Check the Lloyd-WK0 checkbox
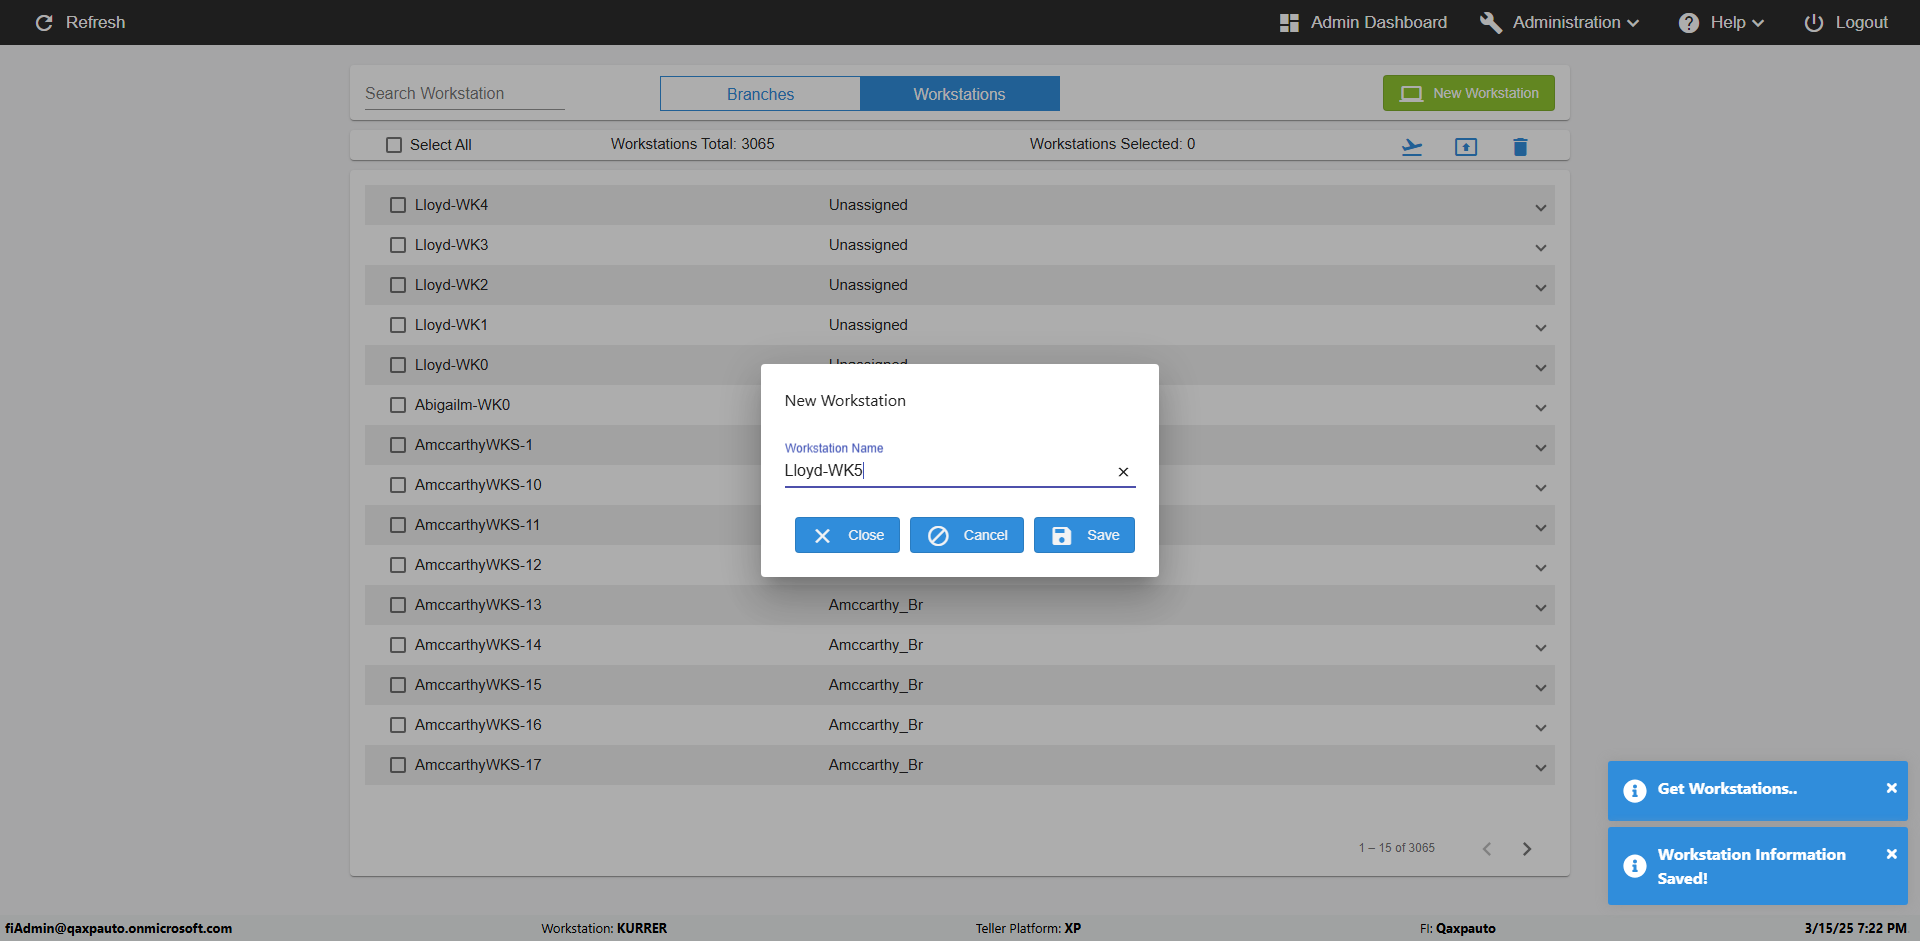This screenshot has height=941, width=1920. pyautogui.click(x=398, y=365)
